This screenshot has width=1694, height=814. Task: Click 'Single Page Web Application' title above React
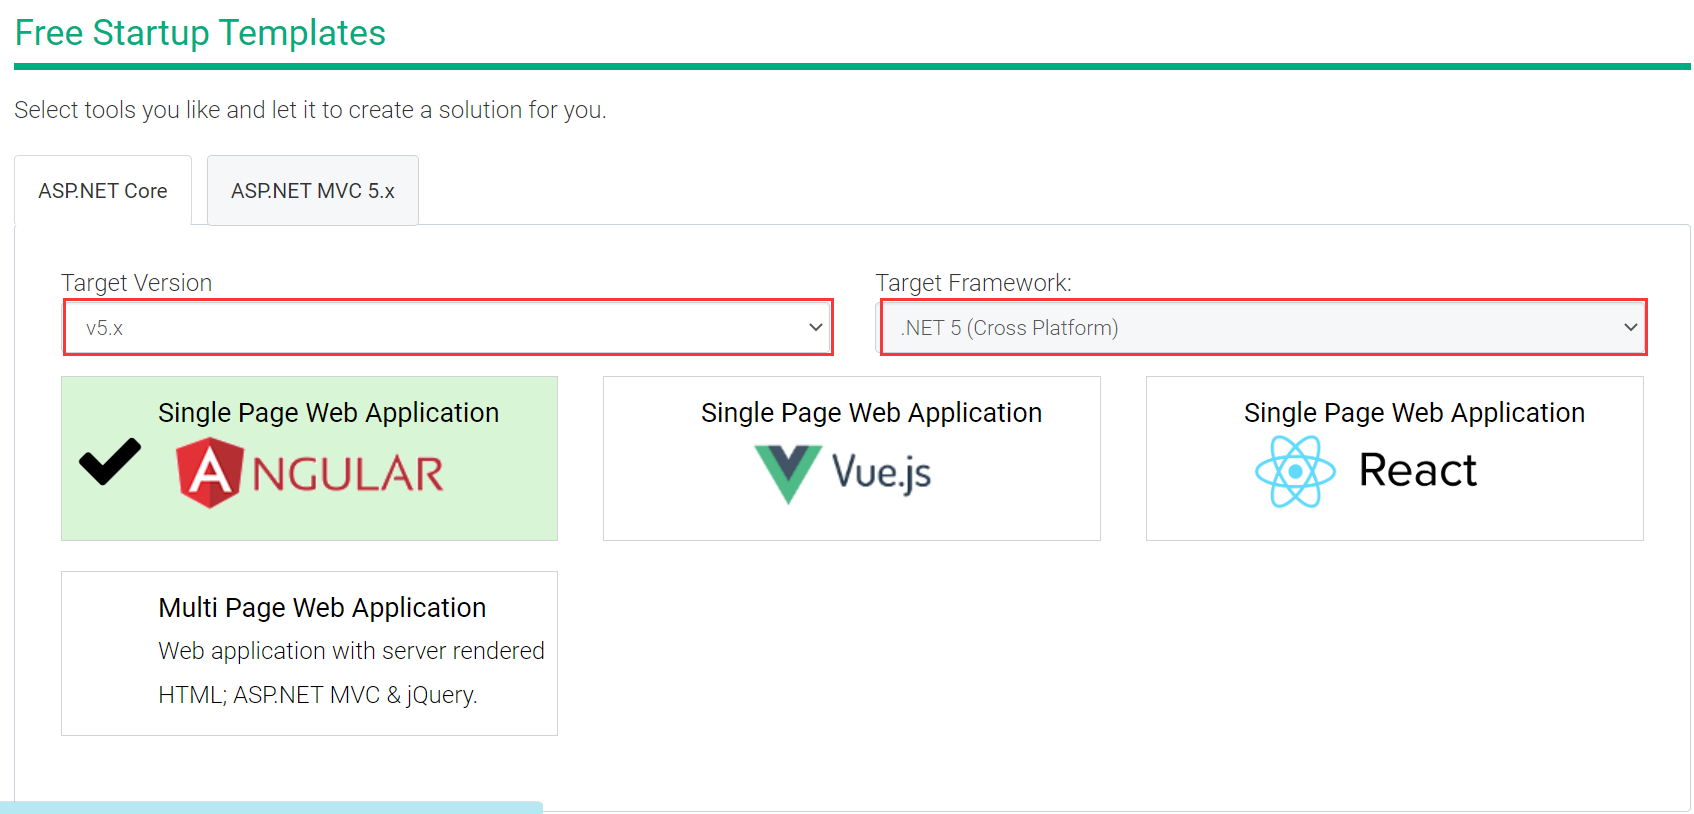(x=1414, y=413)
